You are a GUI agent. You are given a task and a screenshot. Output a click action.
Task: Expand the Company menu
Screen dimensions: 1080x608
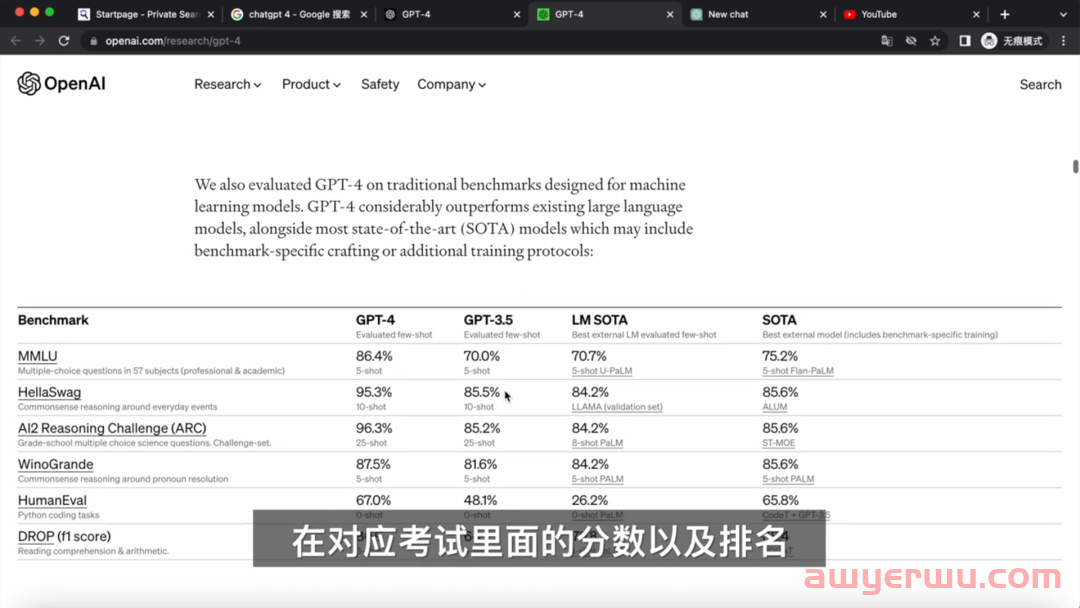click(x=451, y=84)
